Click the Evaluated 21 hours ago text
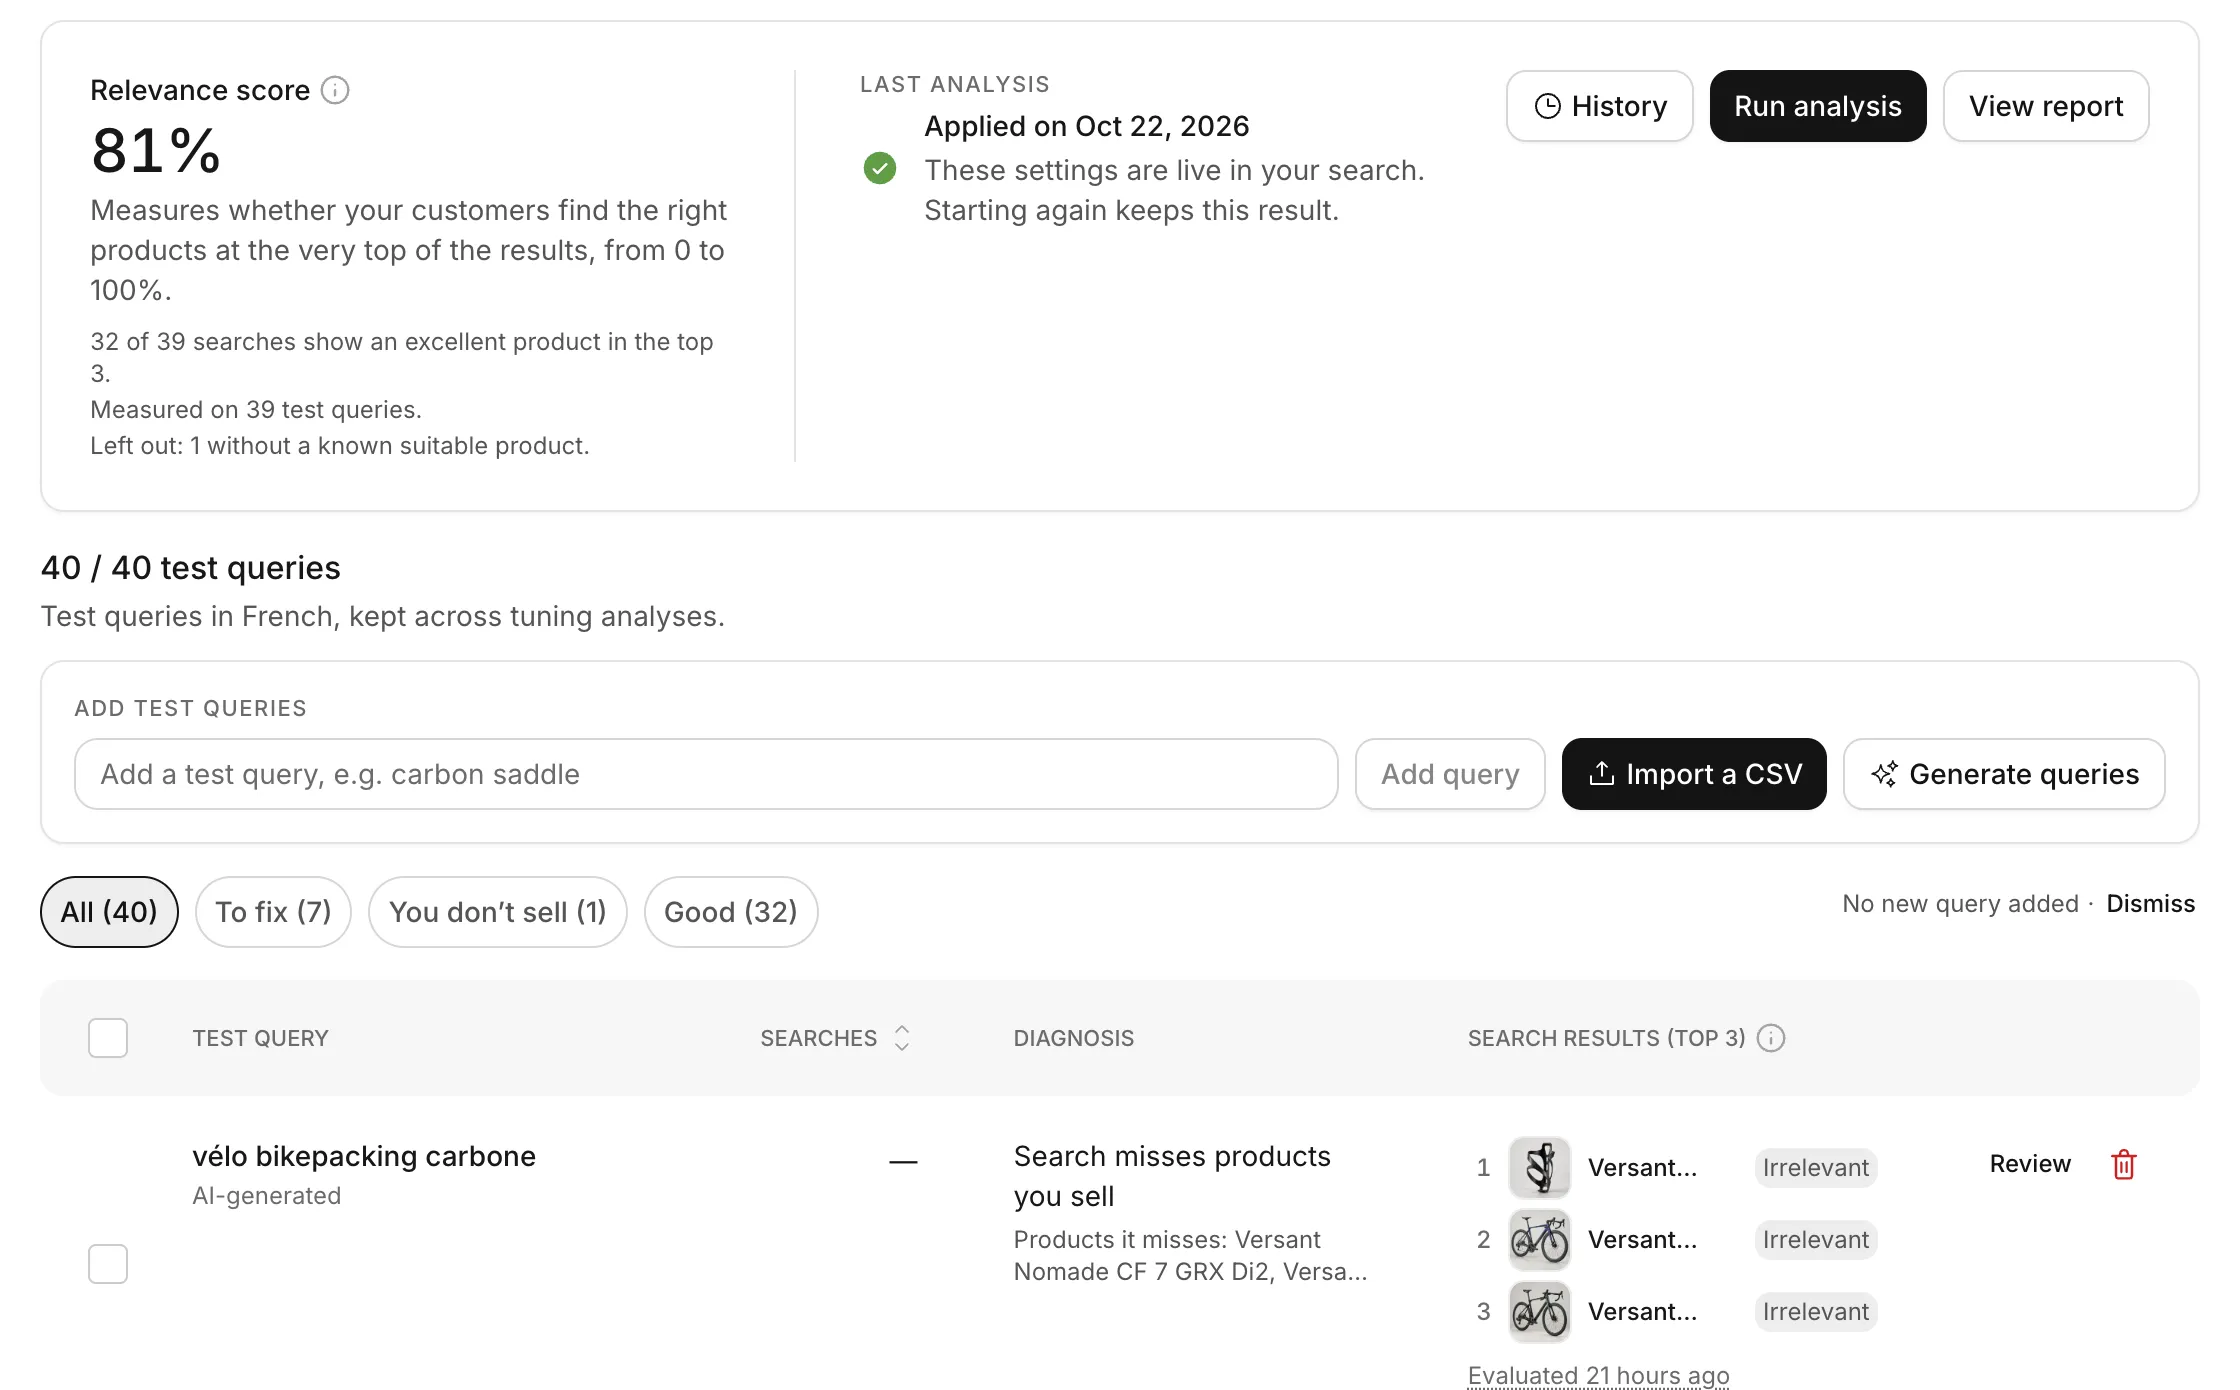The width and height of the screenshot is (2240, 1390). click(1599, 1376)
